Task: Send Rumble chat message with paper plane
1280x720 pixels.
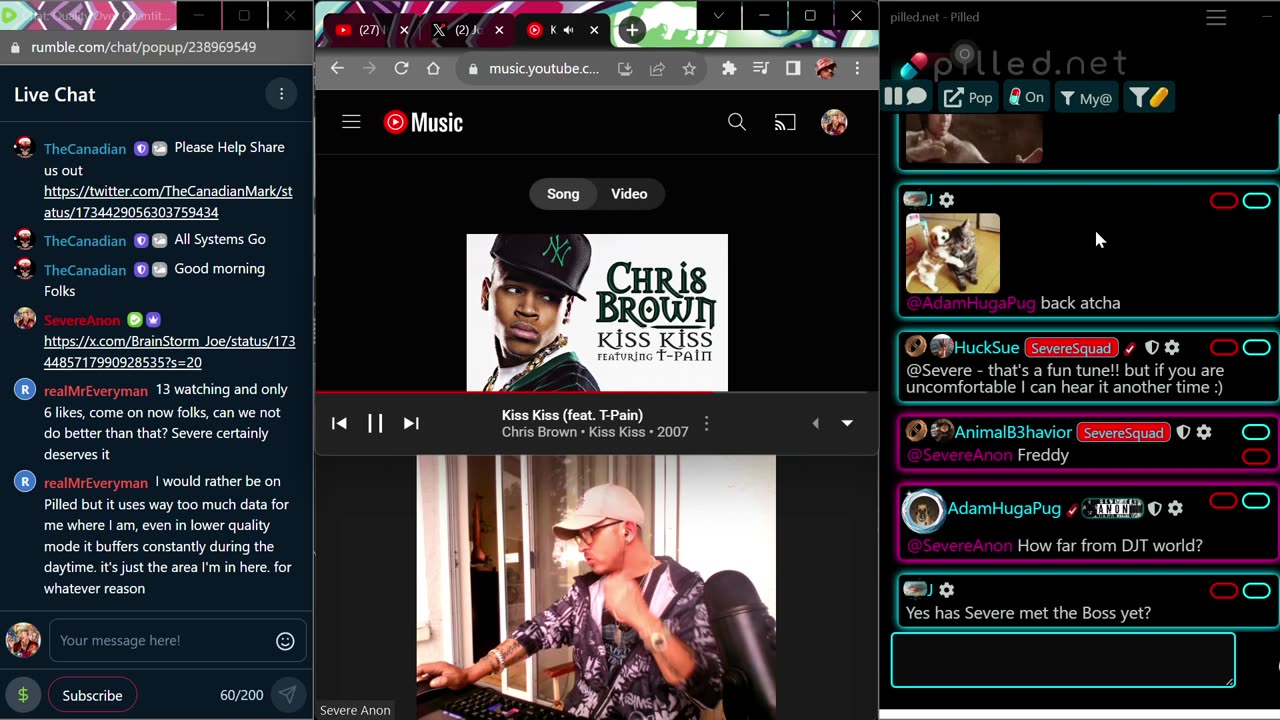Action: click(287, 695)
